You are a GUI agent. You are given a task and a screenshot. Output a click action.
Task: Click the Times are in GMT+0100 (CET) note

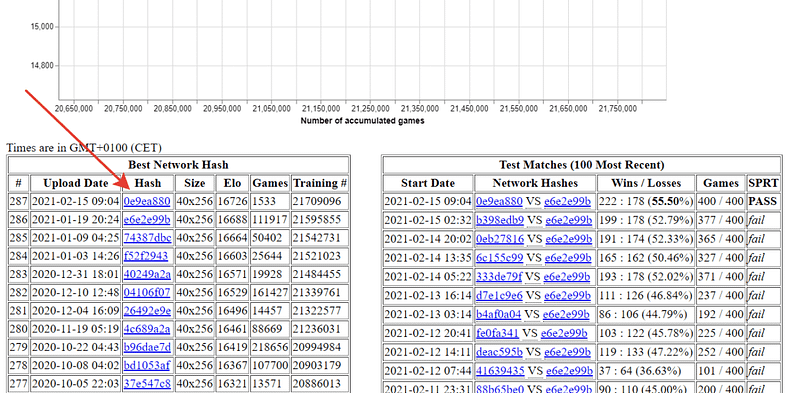[x=84, y=148]
